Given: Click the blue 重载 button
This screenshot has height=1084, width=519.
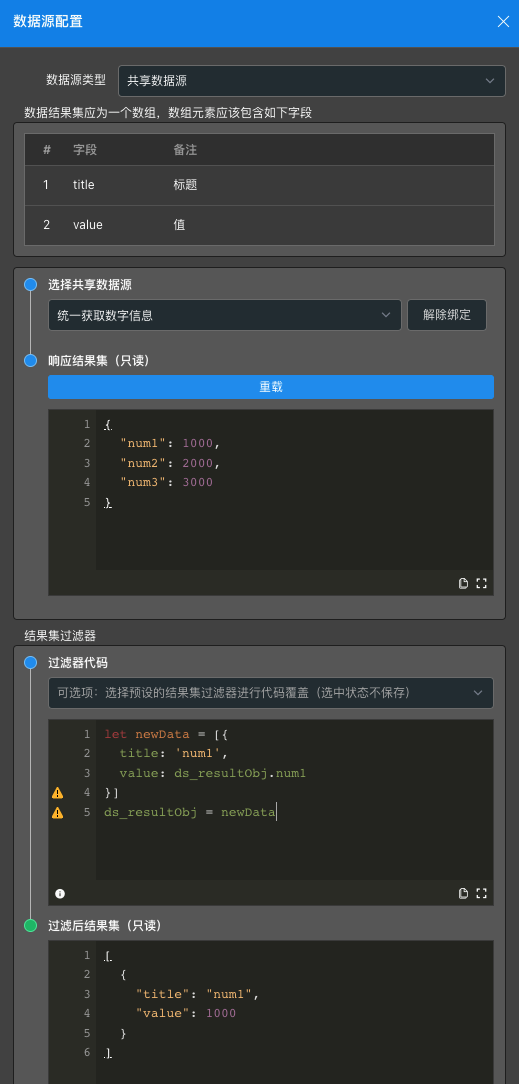Looking at the screenshot, I should point(271,387).
